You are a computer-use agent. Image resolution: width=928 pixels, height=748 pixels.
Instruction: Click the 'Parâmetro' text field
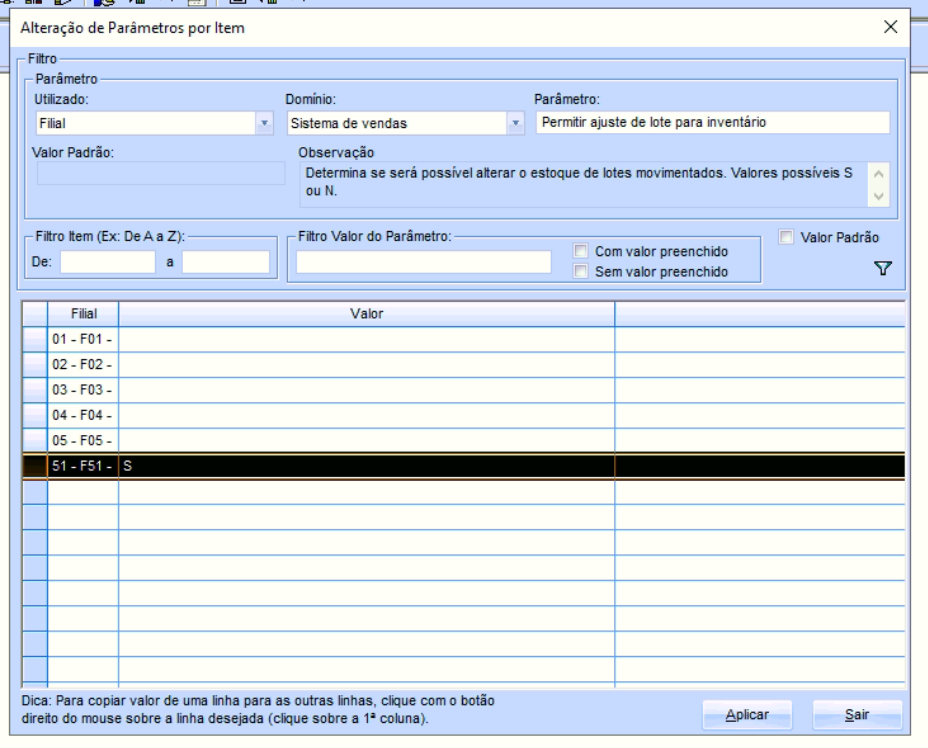pyautogui.click(x=712, y=122)
